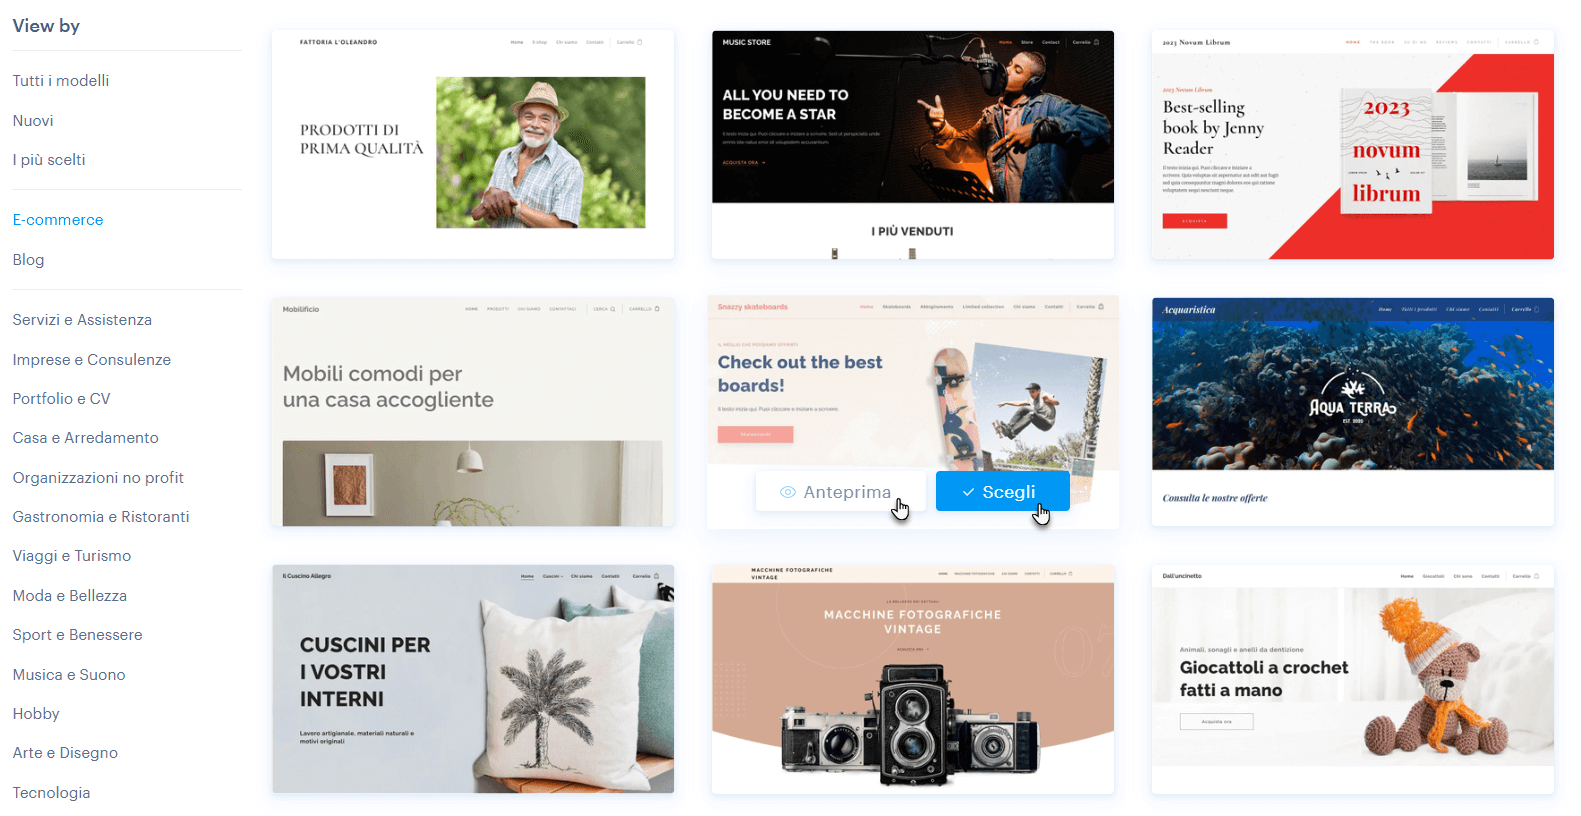Select the Cuscini per i vostri interni template
The image size is (1581, 816).
pos(473,679)
